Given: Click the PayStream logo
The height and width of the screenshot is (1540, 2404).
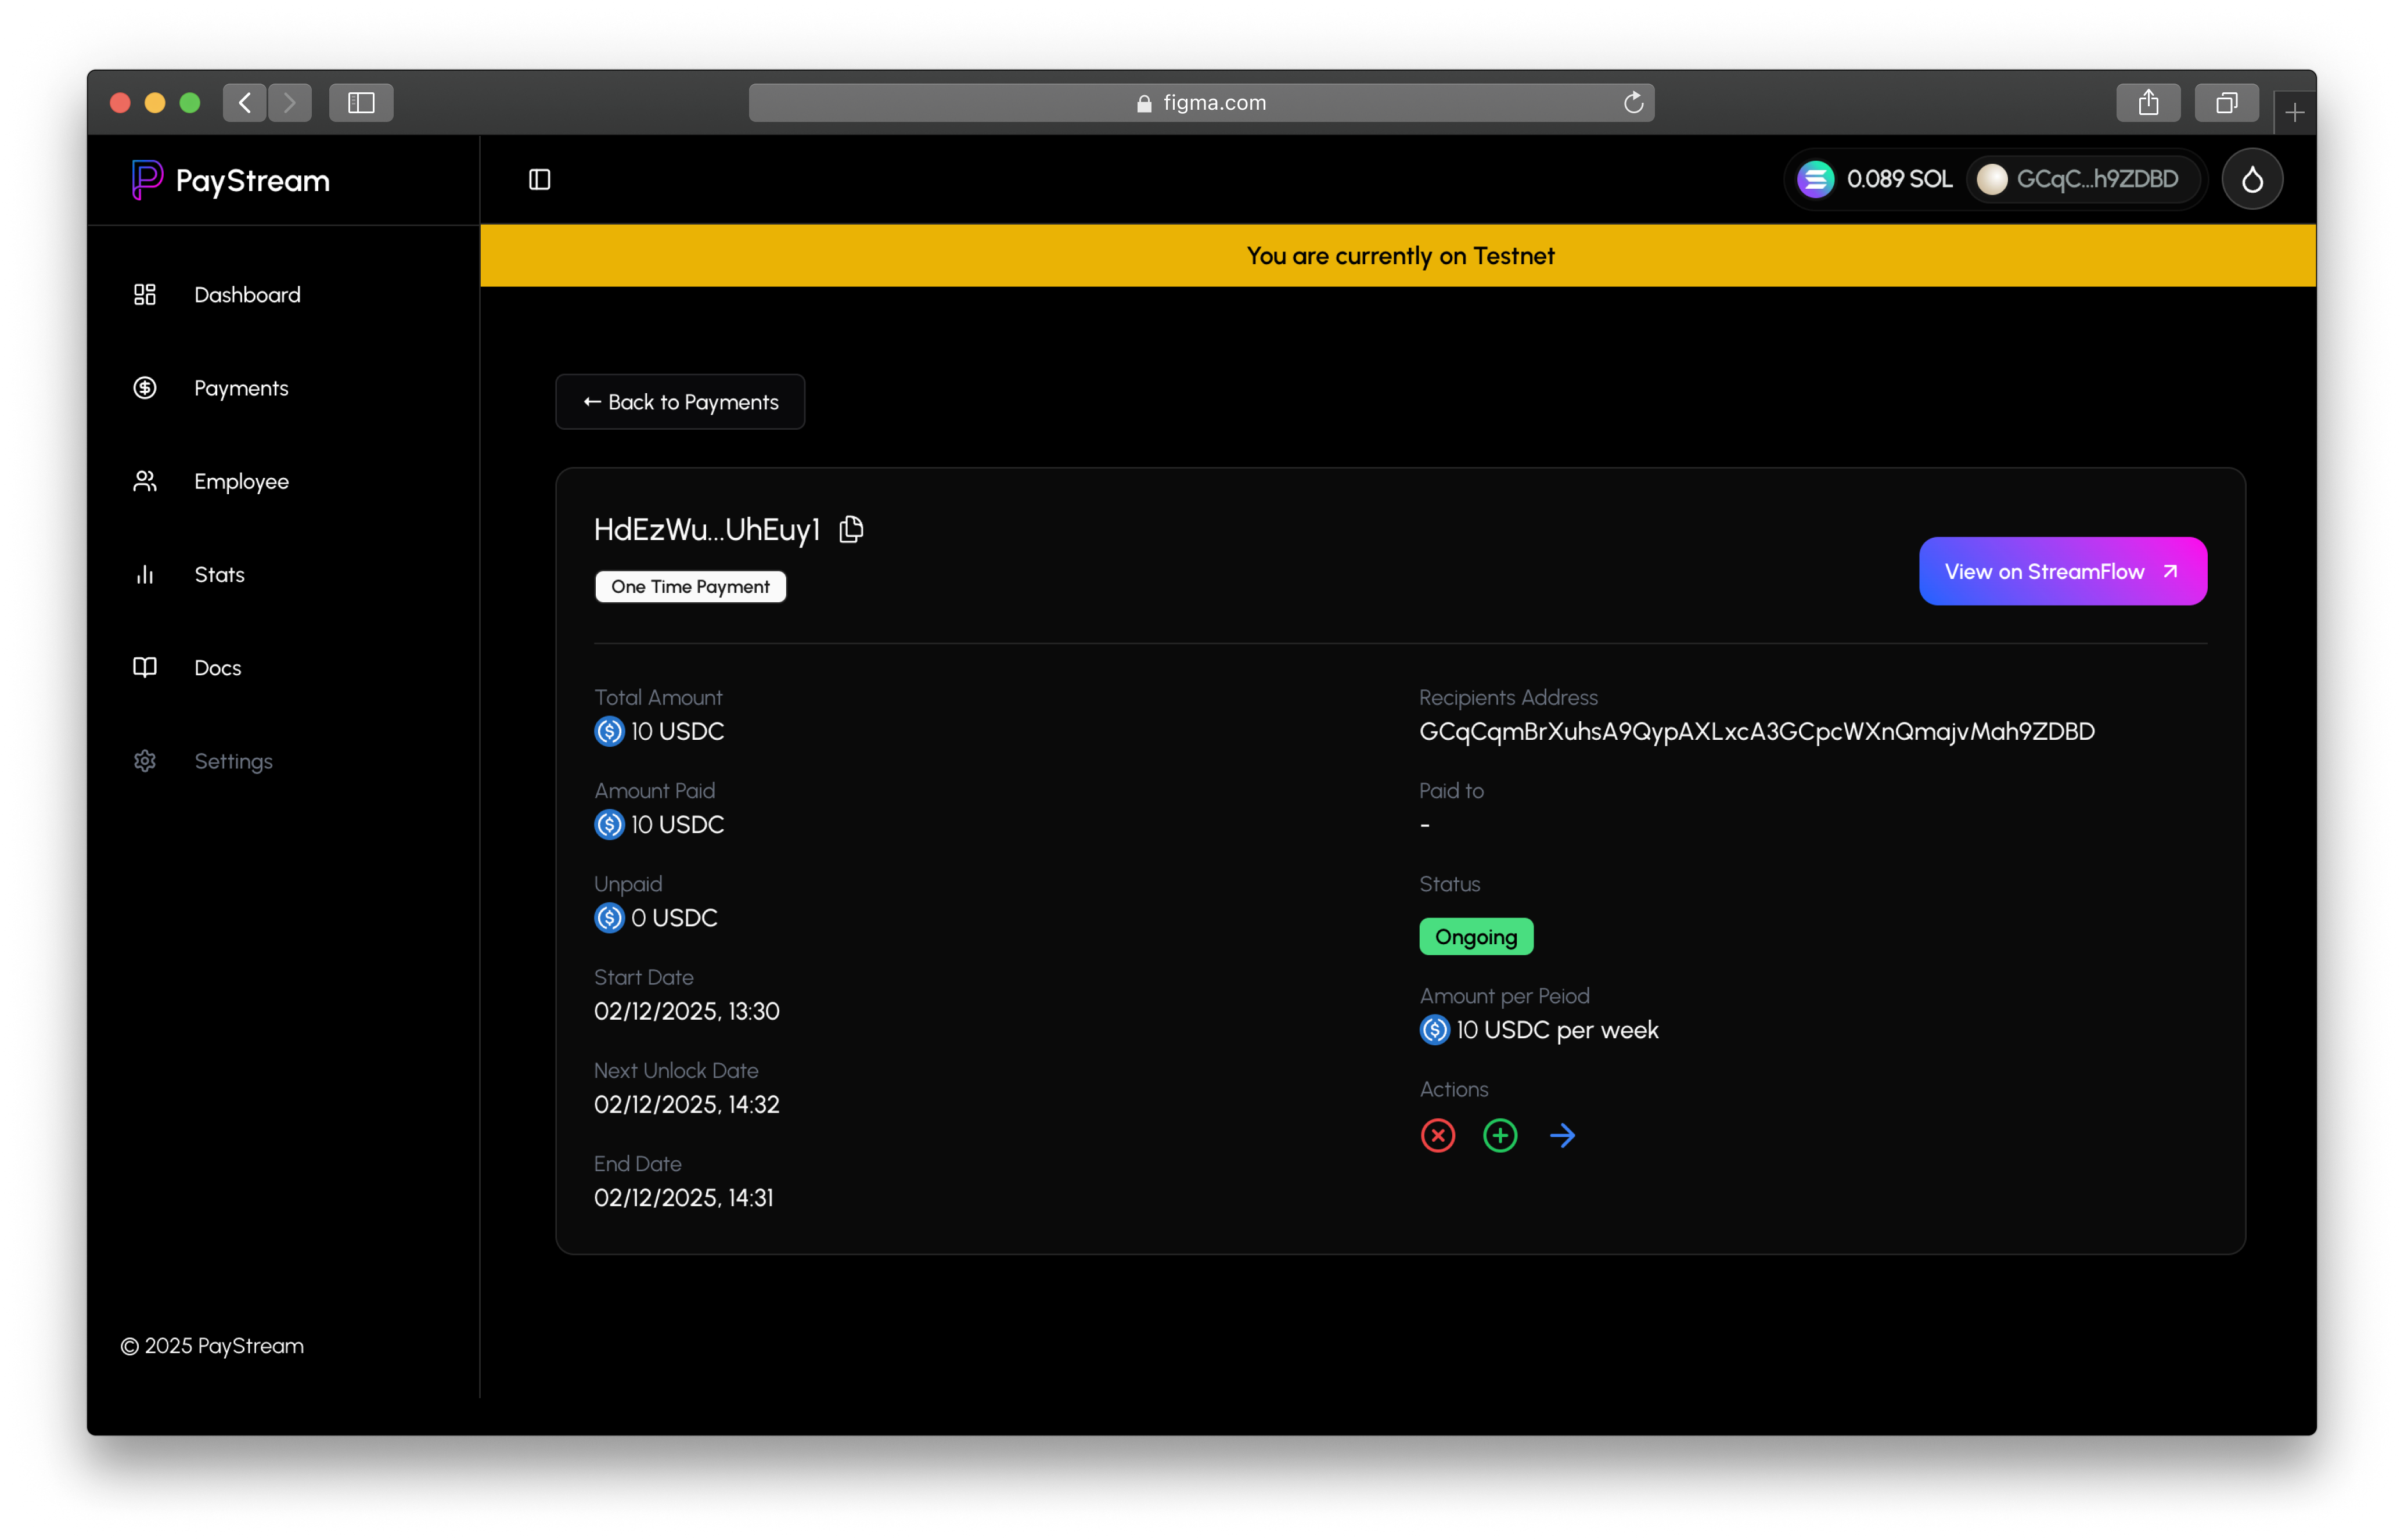Looking at the screenshot, I should (231, 180).
